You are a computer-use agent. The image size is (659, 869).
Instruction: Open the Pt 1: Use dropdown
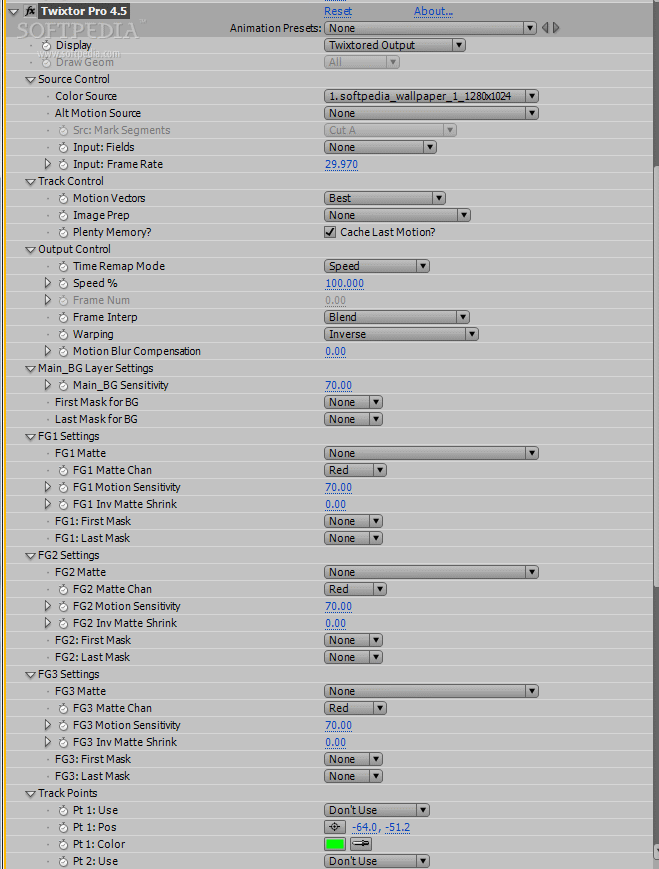[377, 810]
